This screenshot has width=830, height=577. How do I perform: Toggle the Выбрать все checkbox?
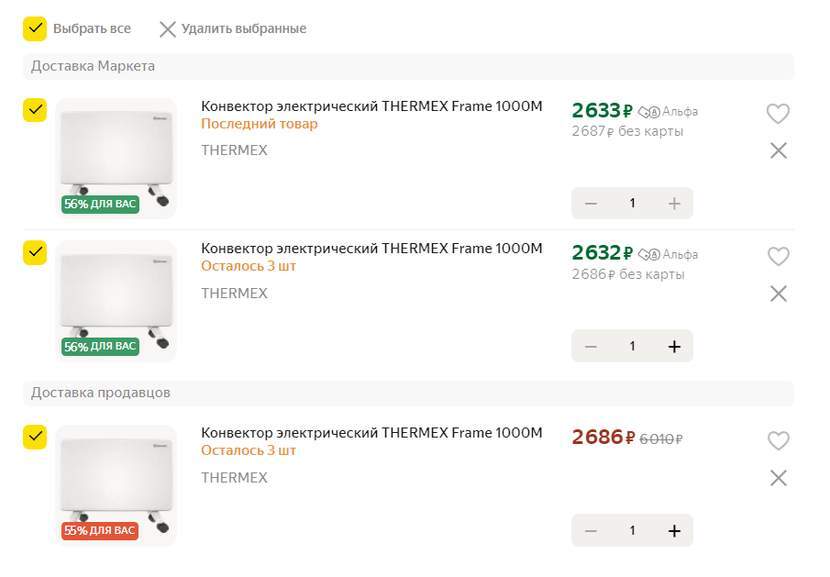(35, 29)
